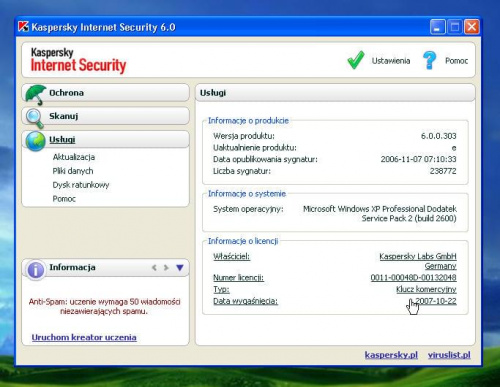Click the green umbrella Ochrona icon

pos(36,94)
